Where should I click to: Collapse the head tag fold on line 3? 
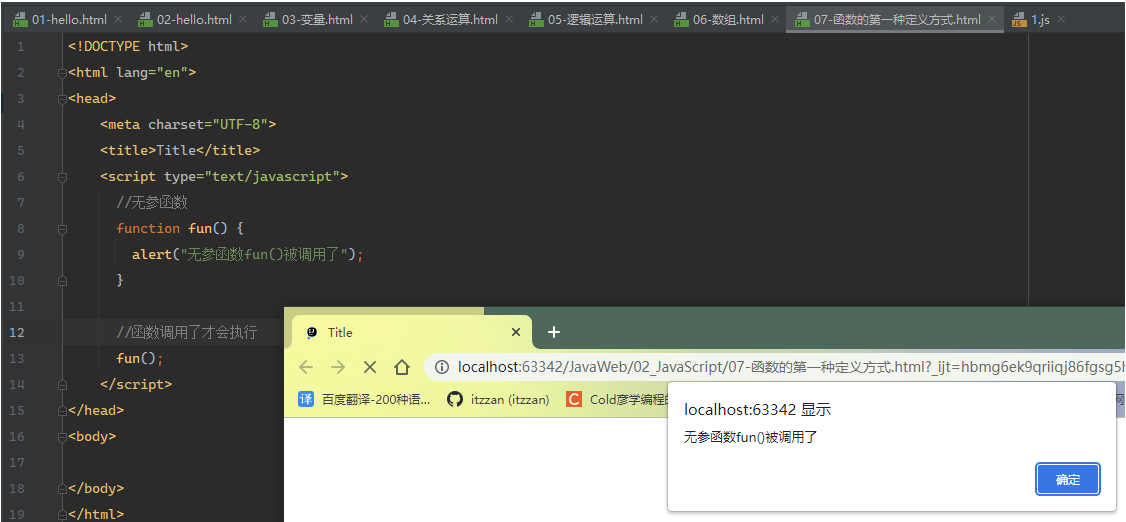[x=62, y=98]
